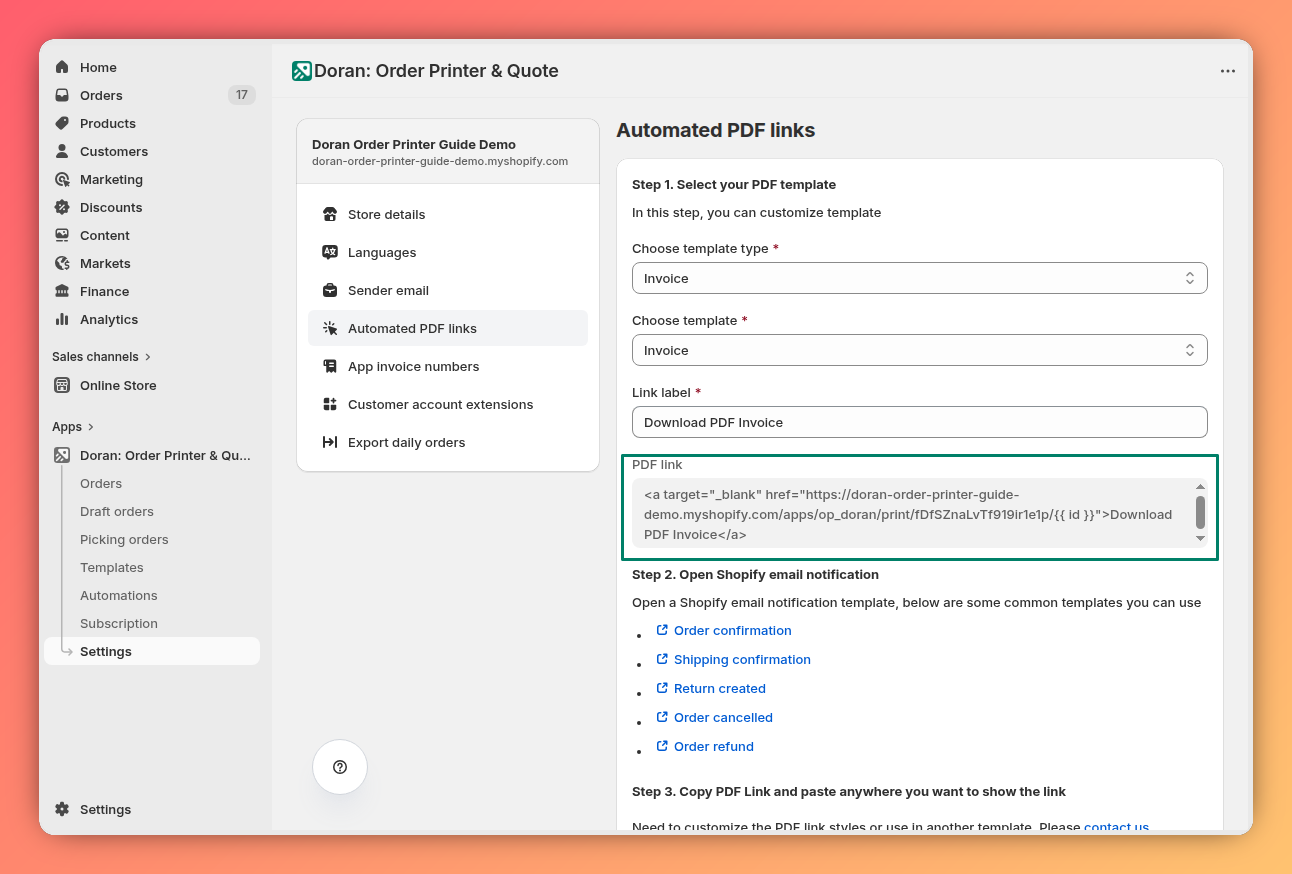
Task: Open the help question mark button
Action: (340, 767)
